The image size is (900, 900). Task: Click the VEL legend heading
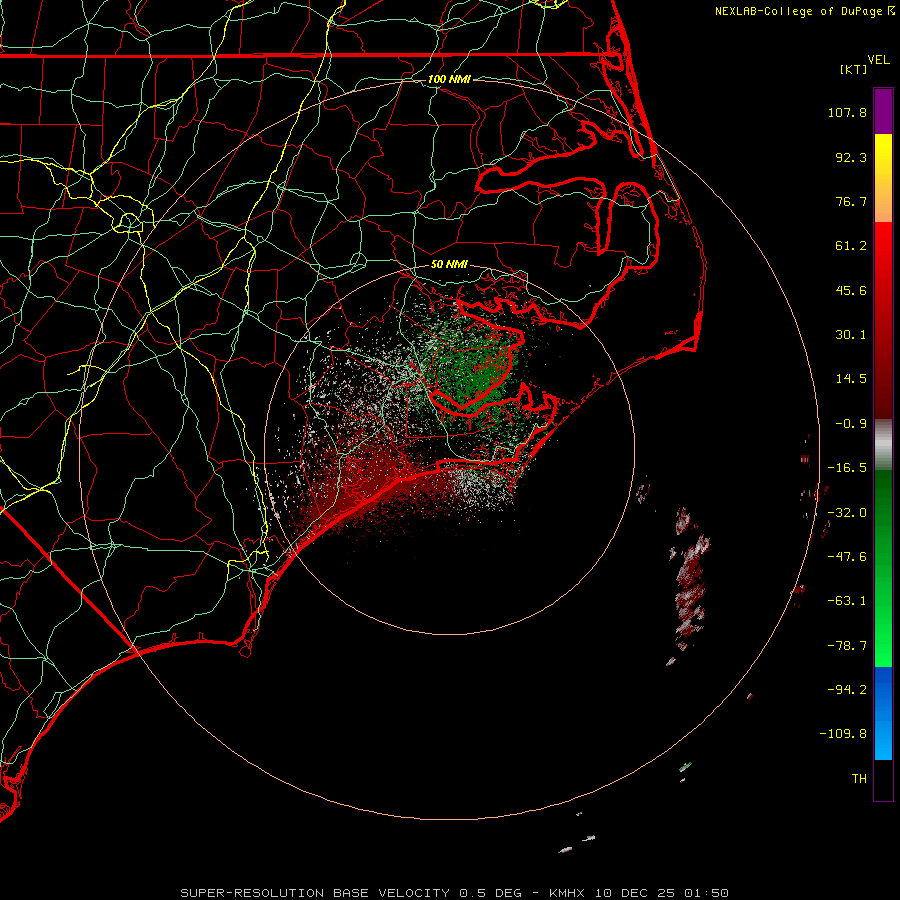(878, 60)
